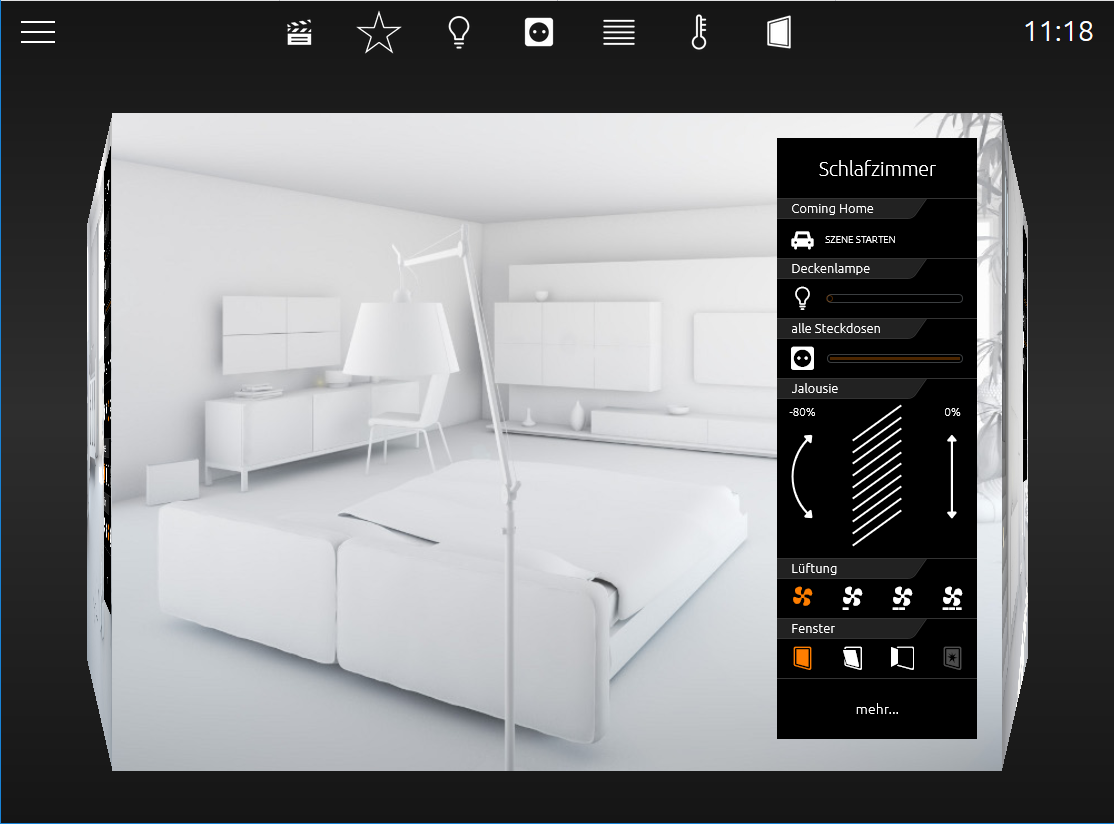The image size is (1114, 824).
Task: Adjust Jalousie height with vertical arrow
Action: pos(952,477)
